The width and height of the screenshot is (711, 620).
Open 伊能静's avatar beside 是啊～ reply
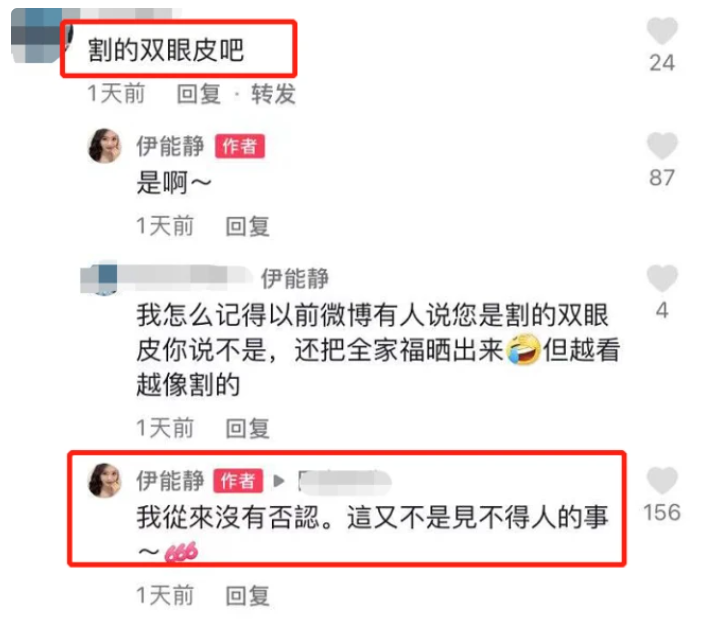[x=105, y=146]
